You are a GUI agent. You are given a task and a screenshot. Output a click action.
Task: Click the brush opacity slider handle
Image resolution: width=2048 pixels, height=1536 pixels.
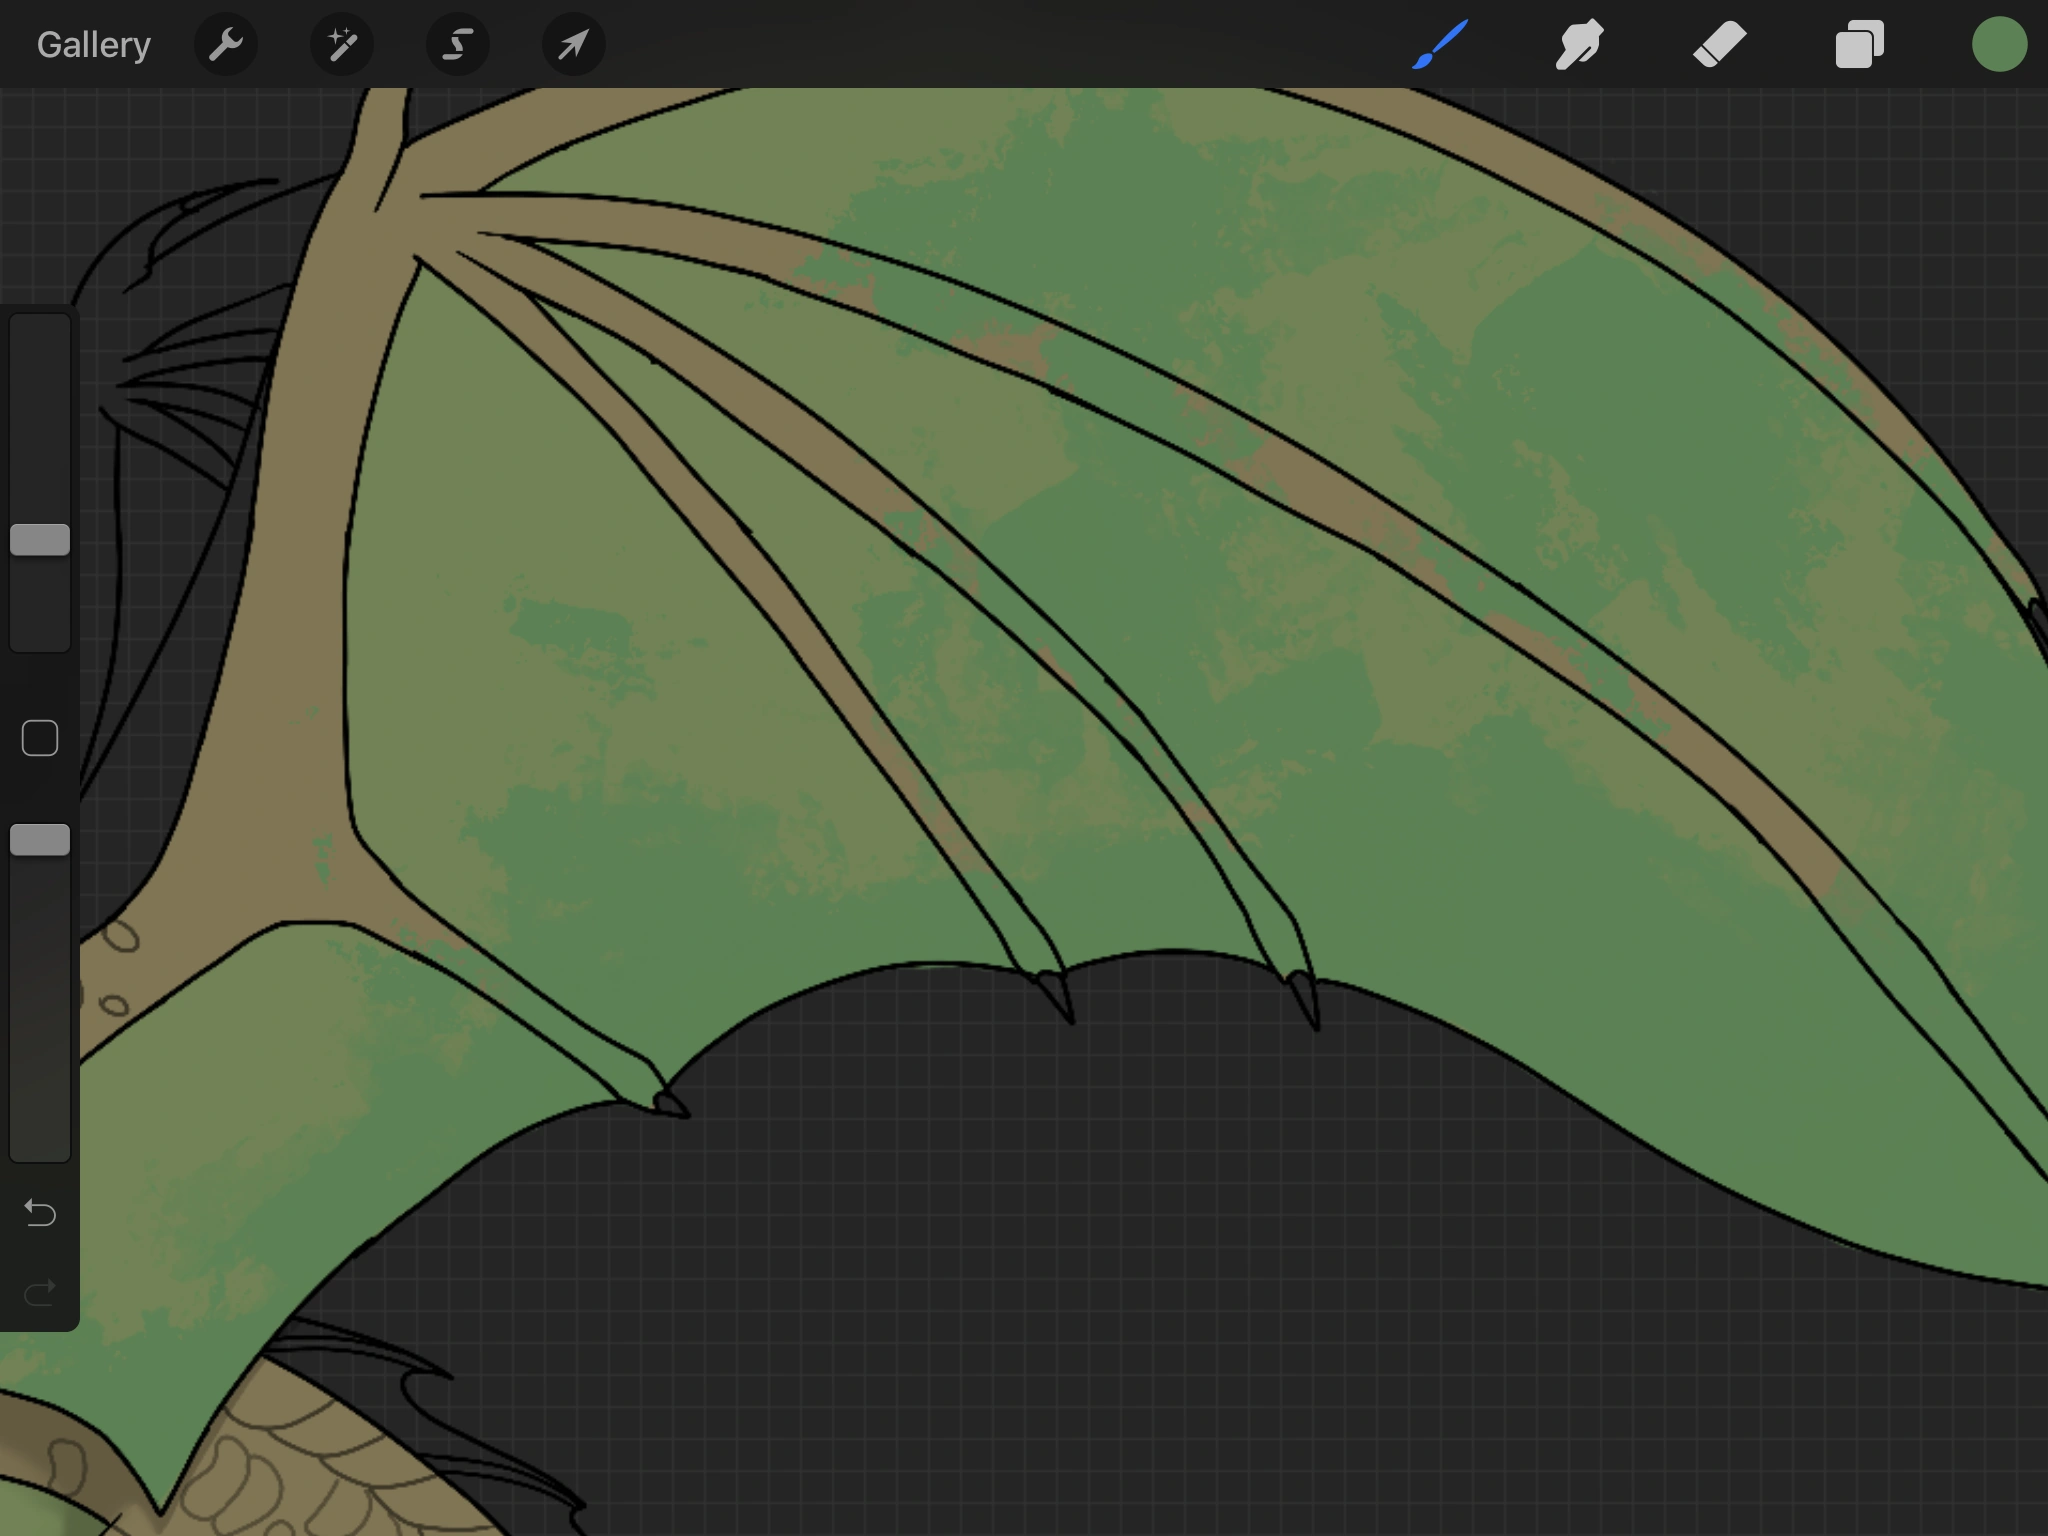(x=40, y=840)
